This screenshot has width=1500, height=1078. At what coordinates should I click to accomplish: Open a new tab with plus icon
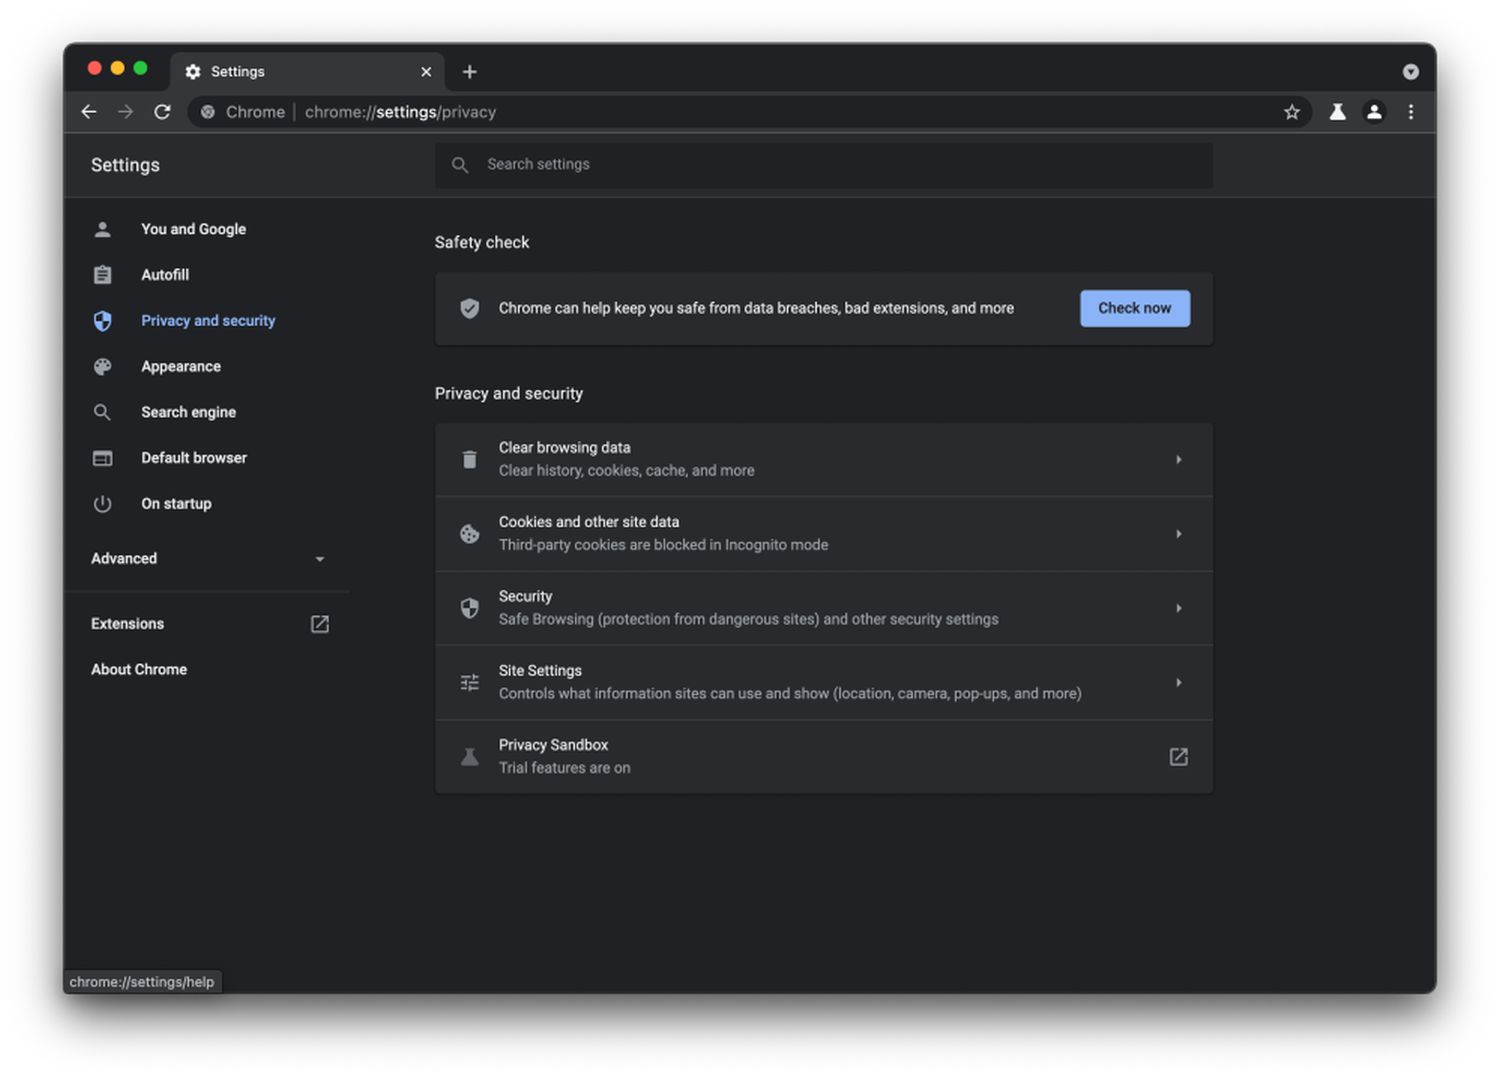coord(469,72)
